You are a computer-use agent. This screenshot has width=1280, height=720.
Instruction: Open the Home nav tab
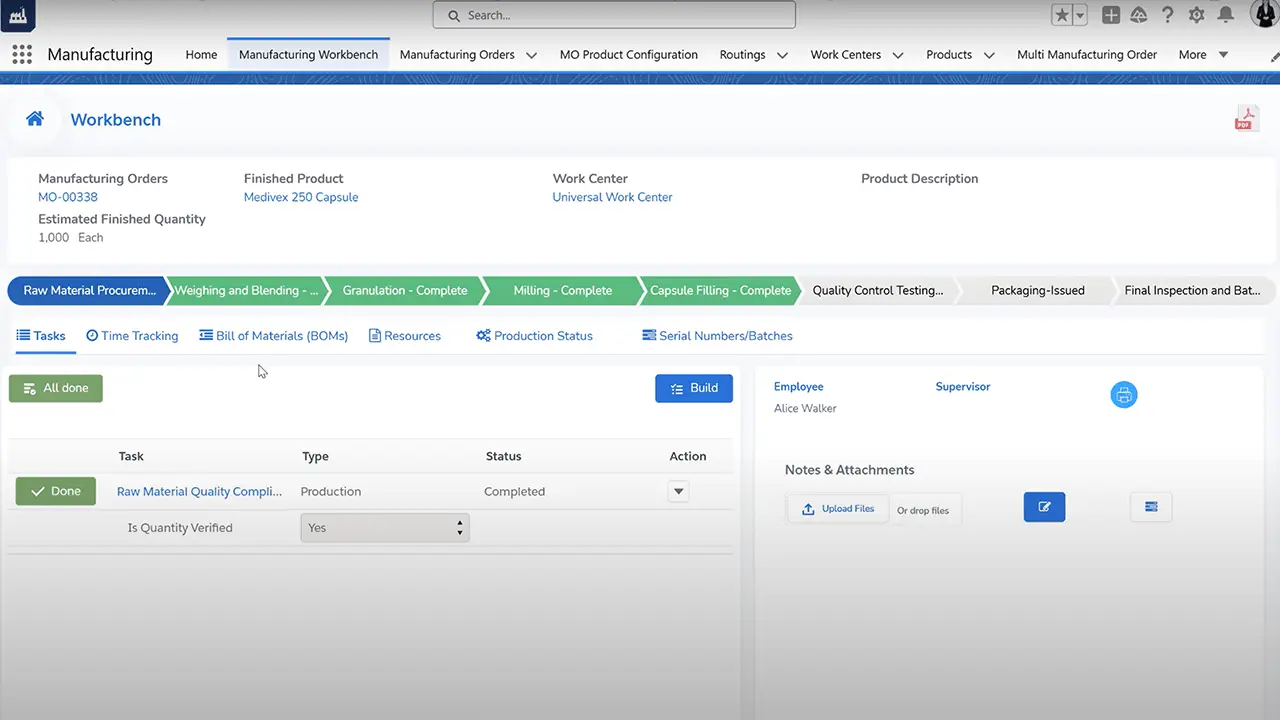(x=201, y=55)
